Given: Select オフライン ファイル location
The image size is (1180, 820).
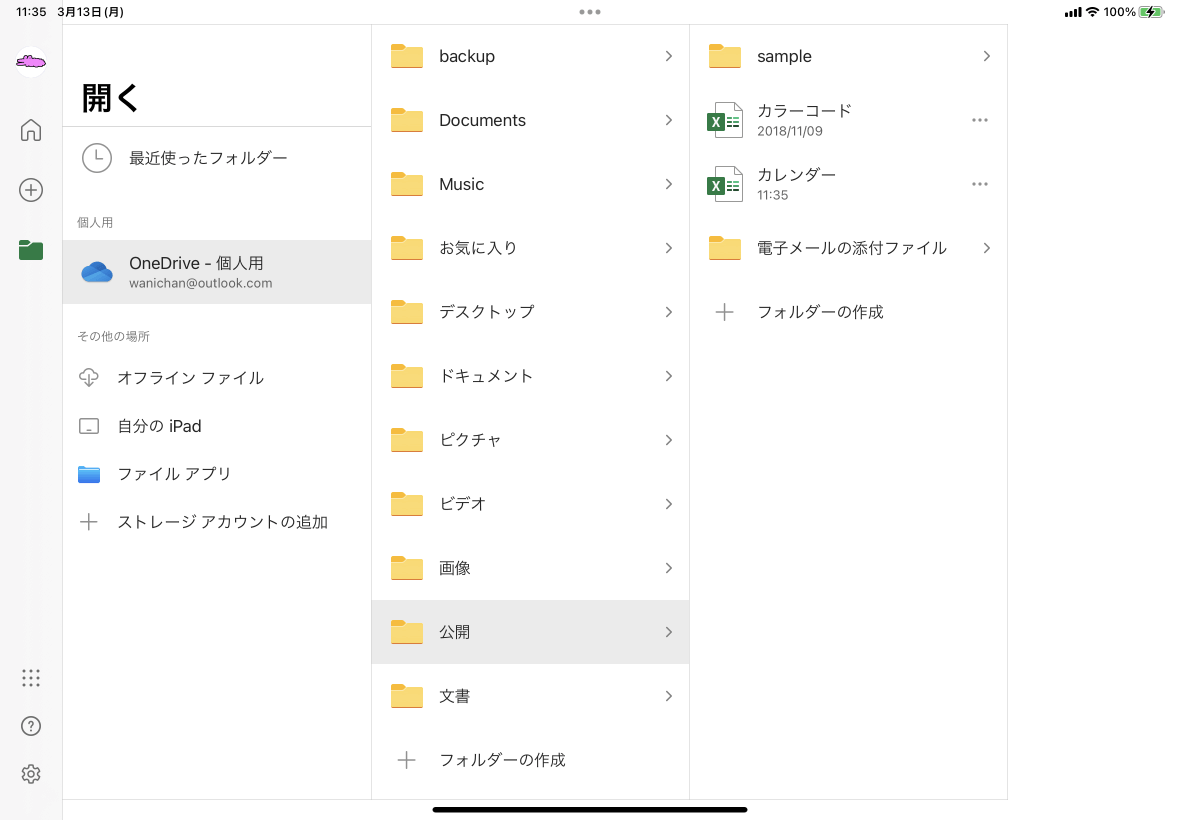Looking at the screenshot, I should (190, 378).
